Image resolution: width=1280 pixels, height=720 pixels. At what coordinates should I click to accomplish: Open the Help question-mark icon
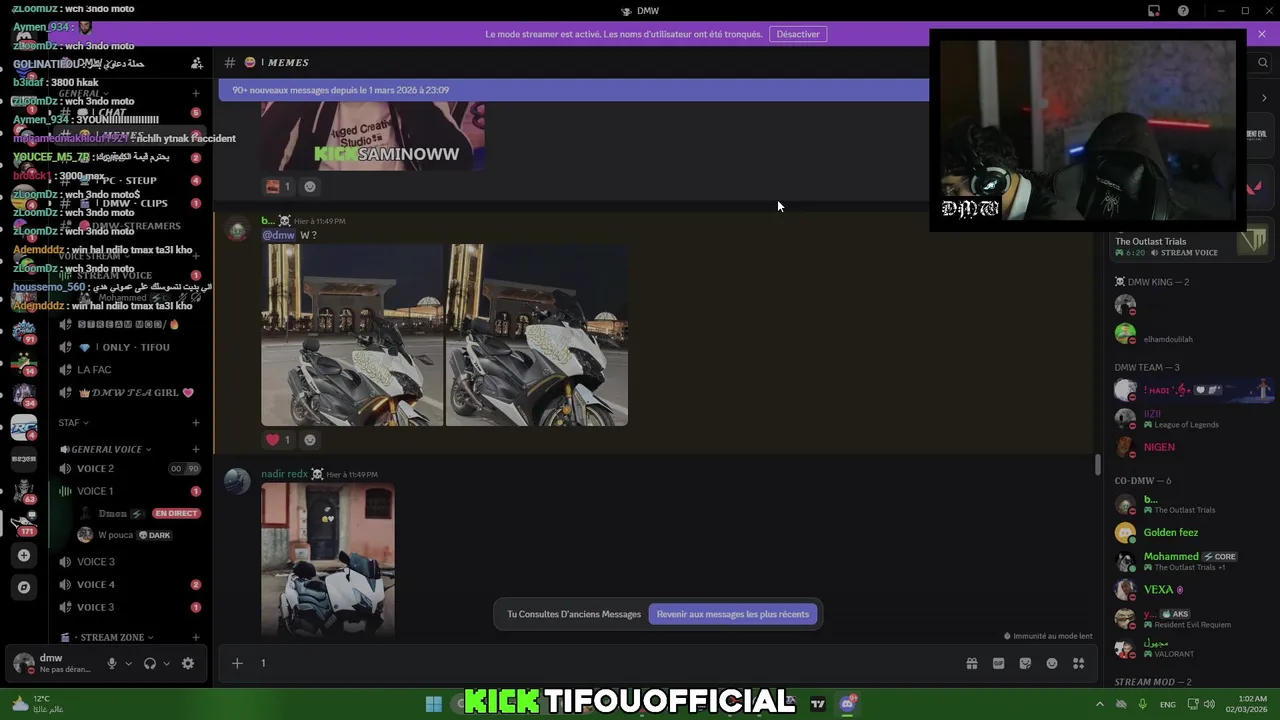pos(1184,11)
